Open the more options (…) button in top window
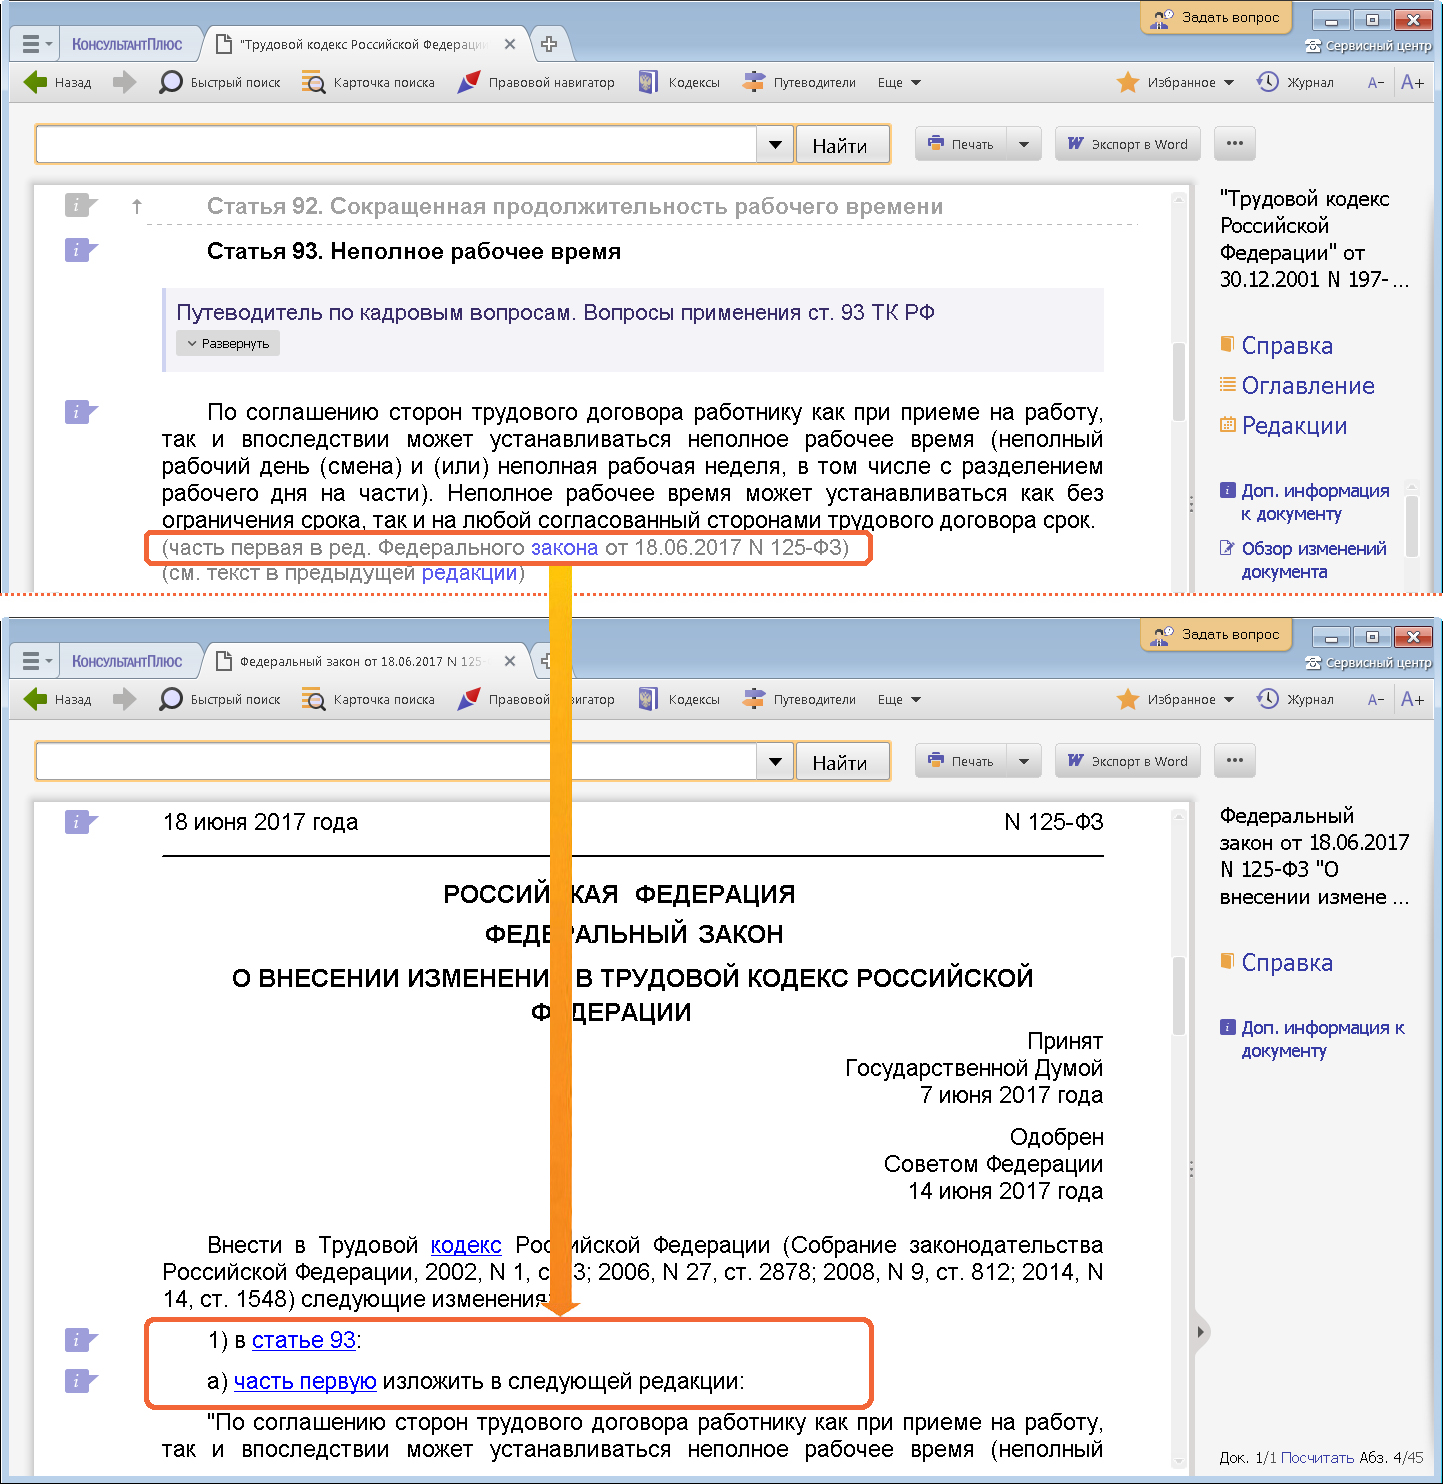 click(1234, 144)
